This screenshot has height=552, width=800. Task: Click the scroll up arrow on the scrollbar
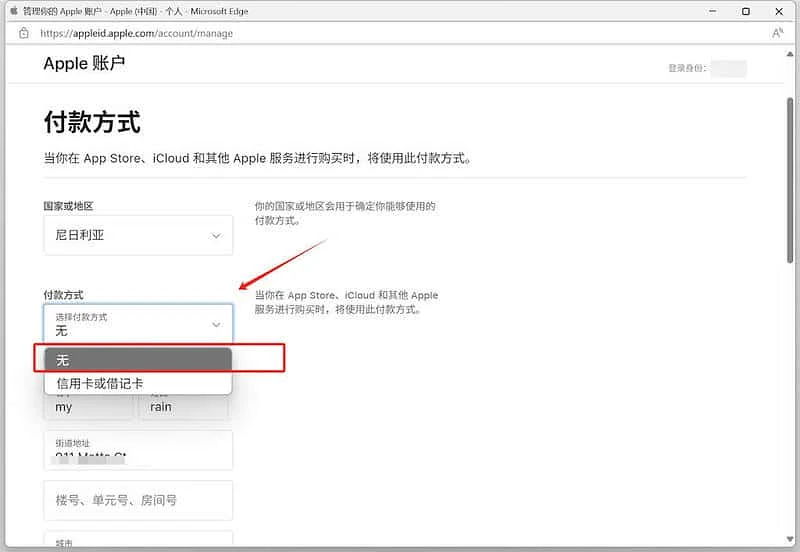point(790,54)
